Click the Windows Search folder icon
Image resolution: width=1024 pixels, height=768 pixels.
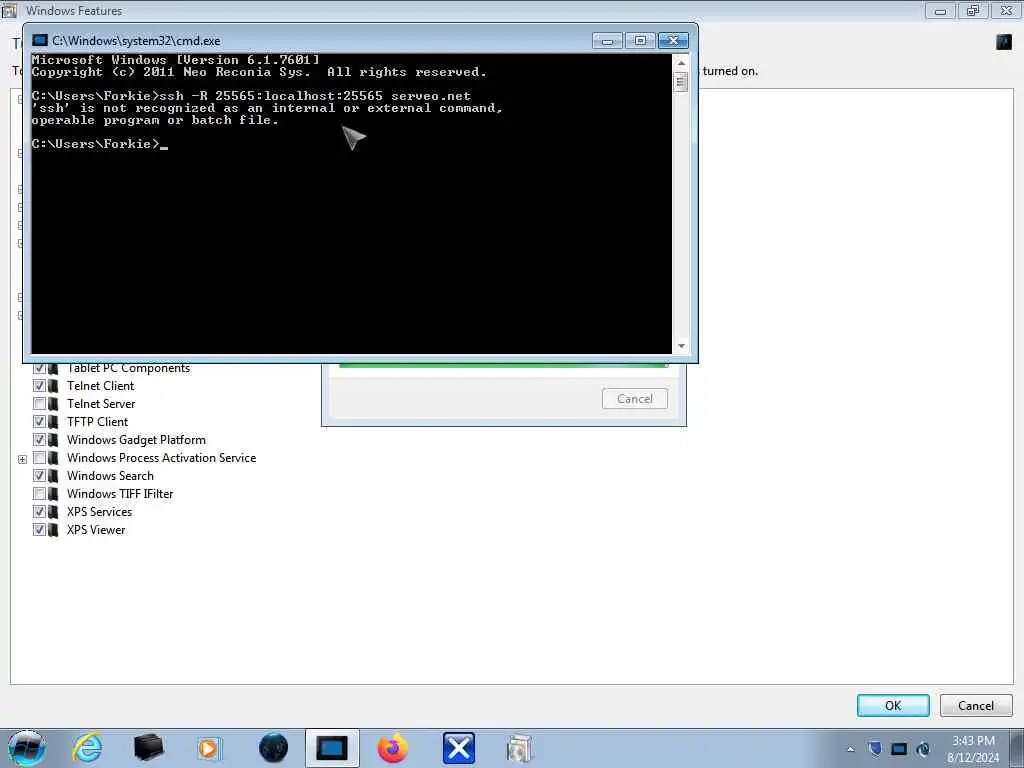point(54,475)
